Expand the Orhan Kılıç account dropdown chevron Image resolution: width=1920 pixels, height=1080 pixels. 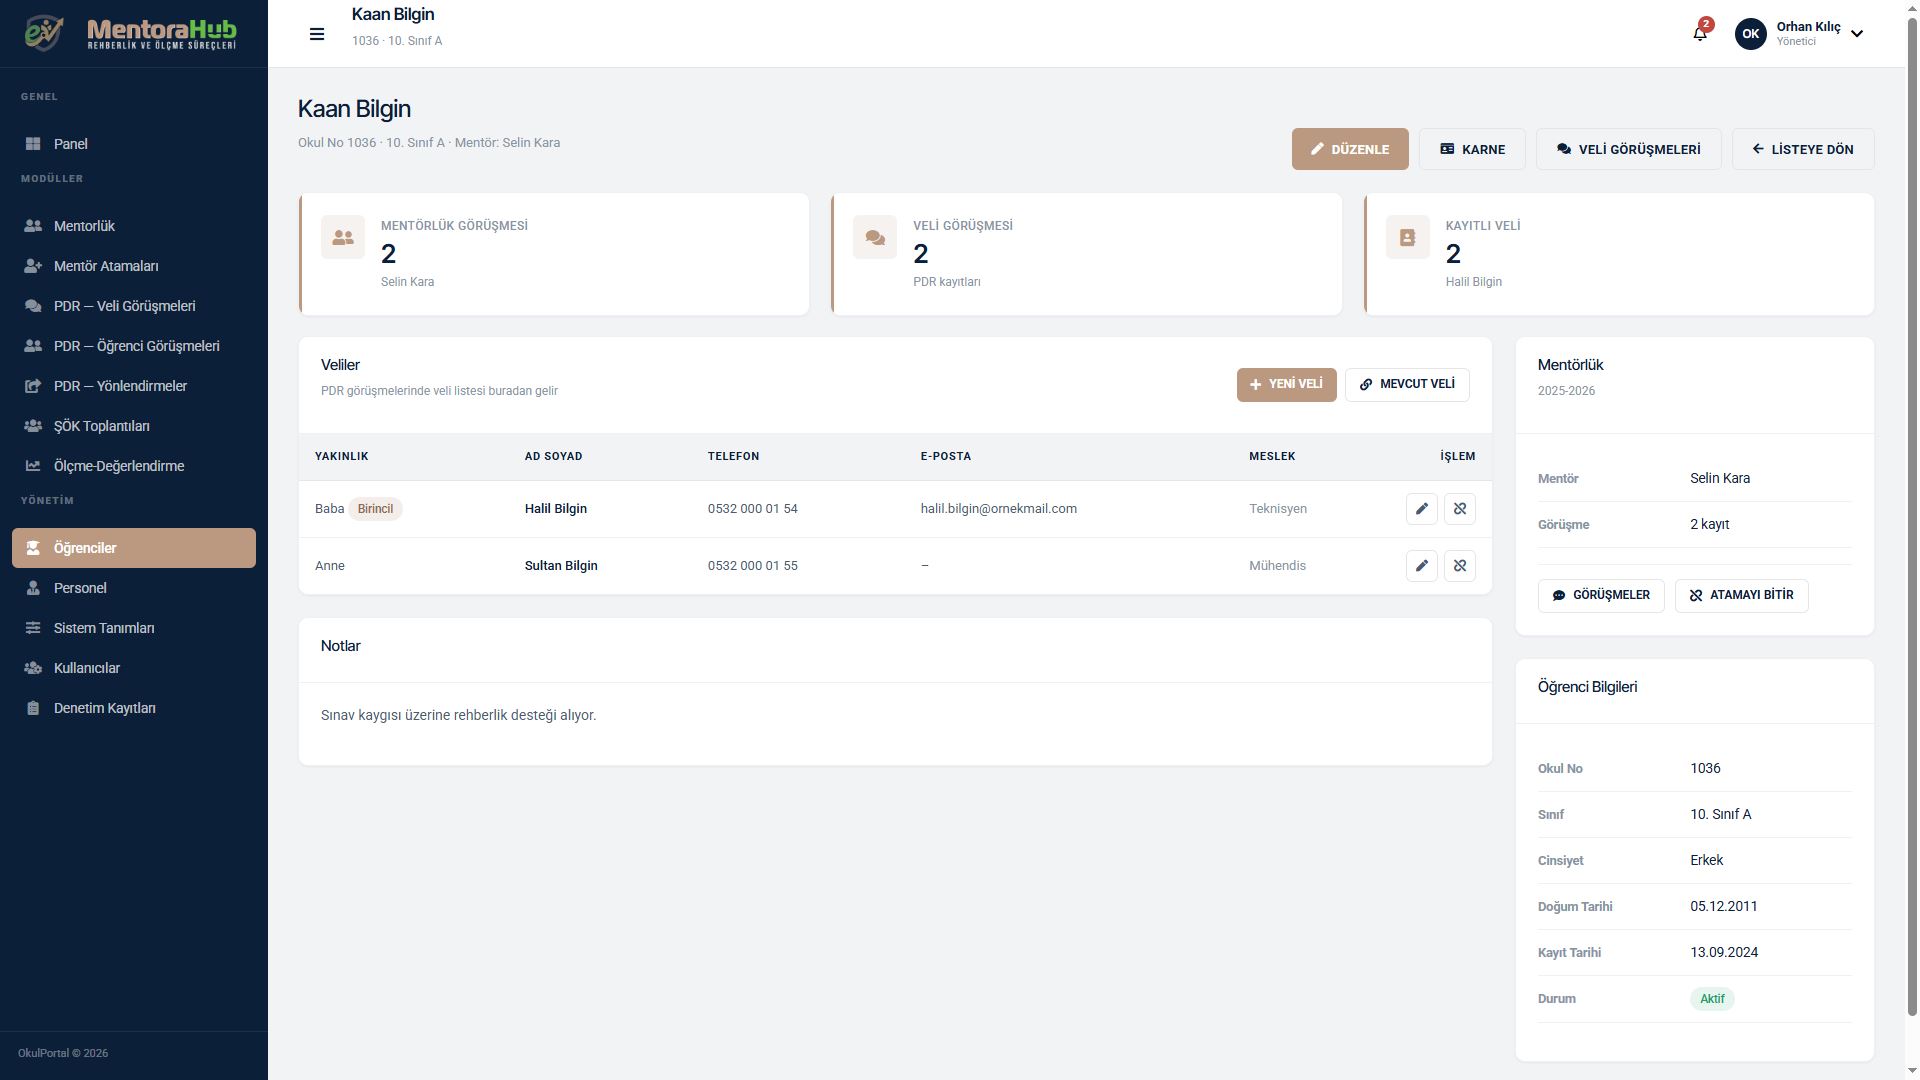pos(1857,34)
